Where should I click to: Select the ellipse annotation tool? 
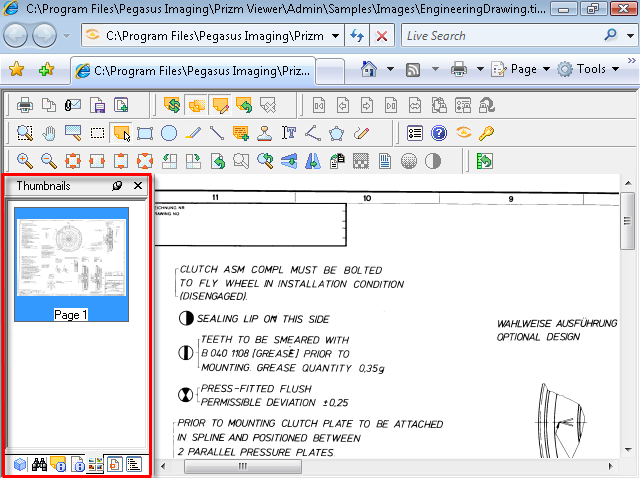169,133
